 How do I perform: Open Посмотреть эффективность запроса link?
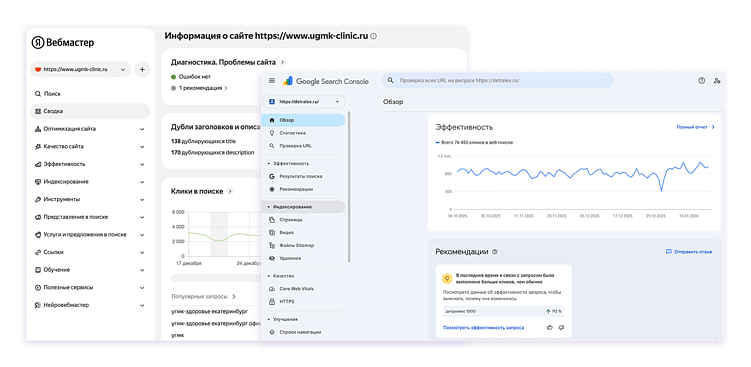[483, 328]
